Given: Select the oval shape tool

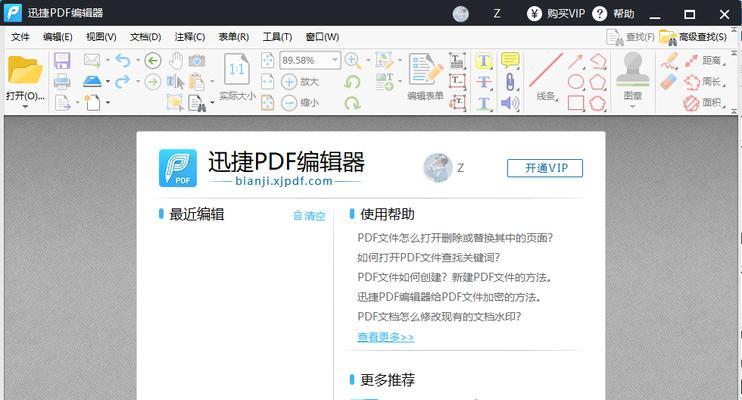Looking at the screenshot, I should coord(575,81).
